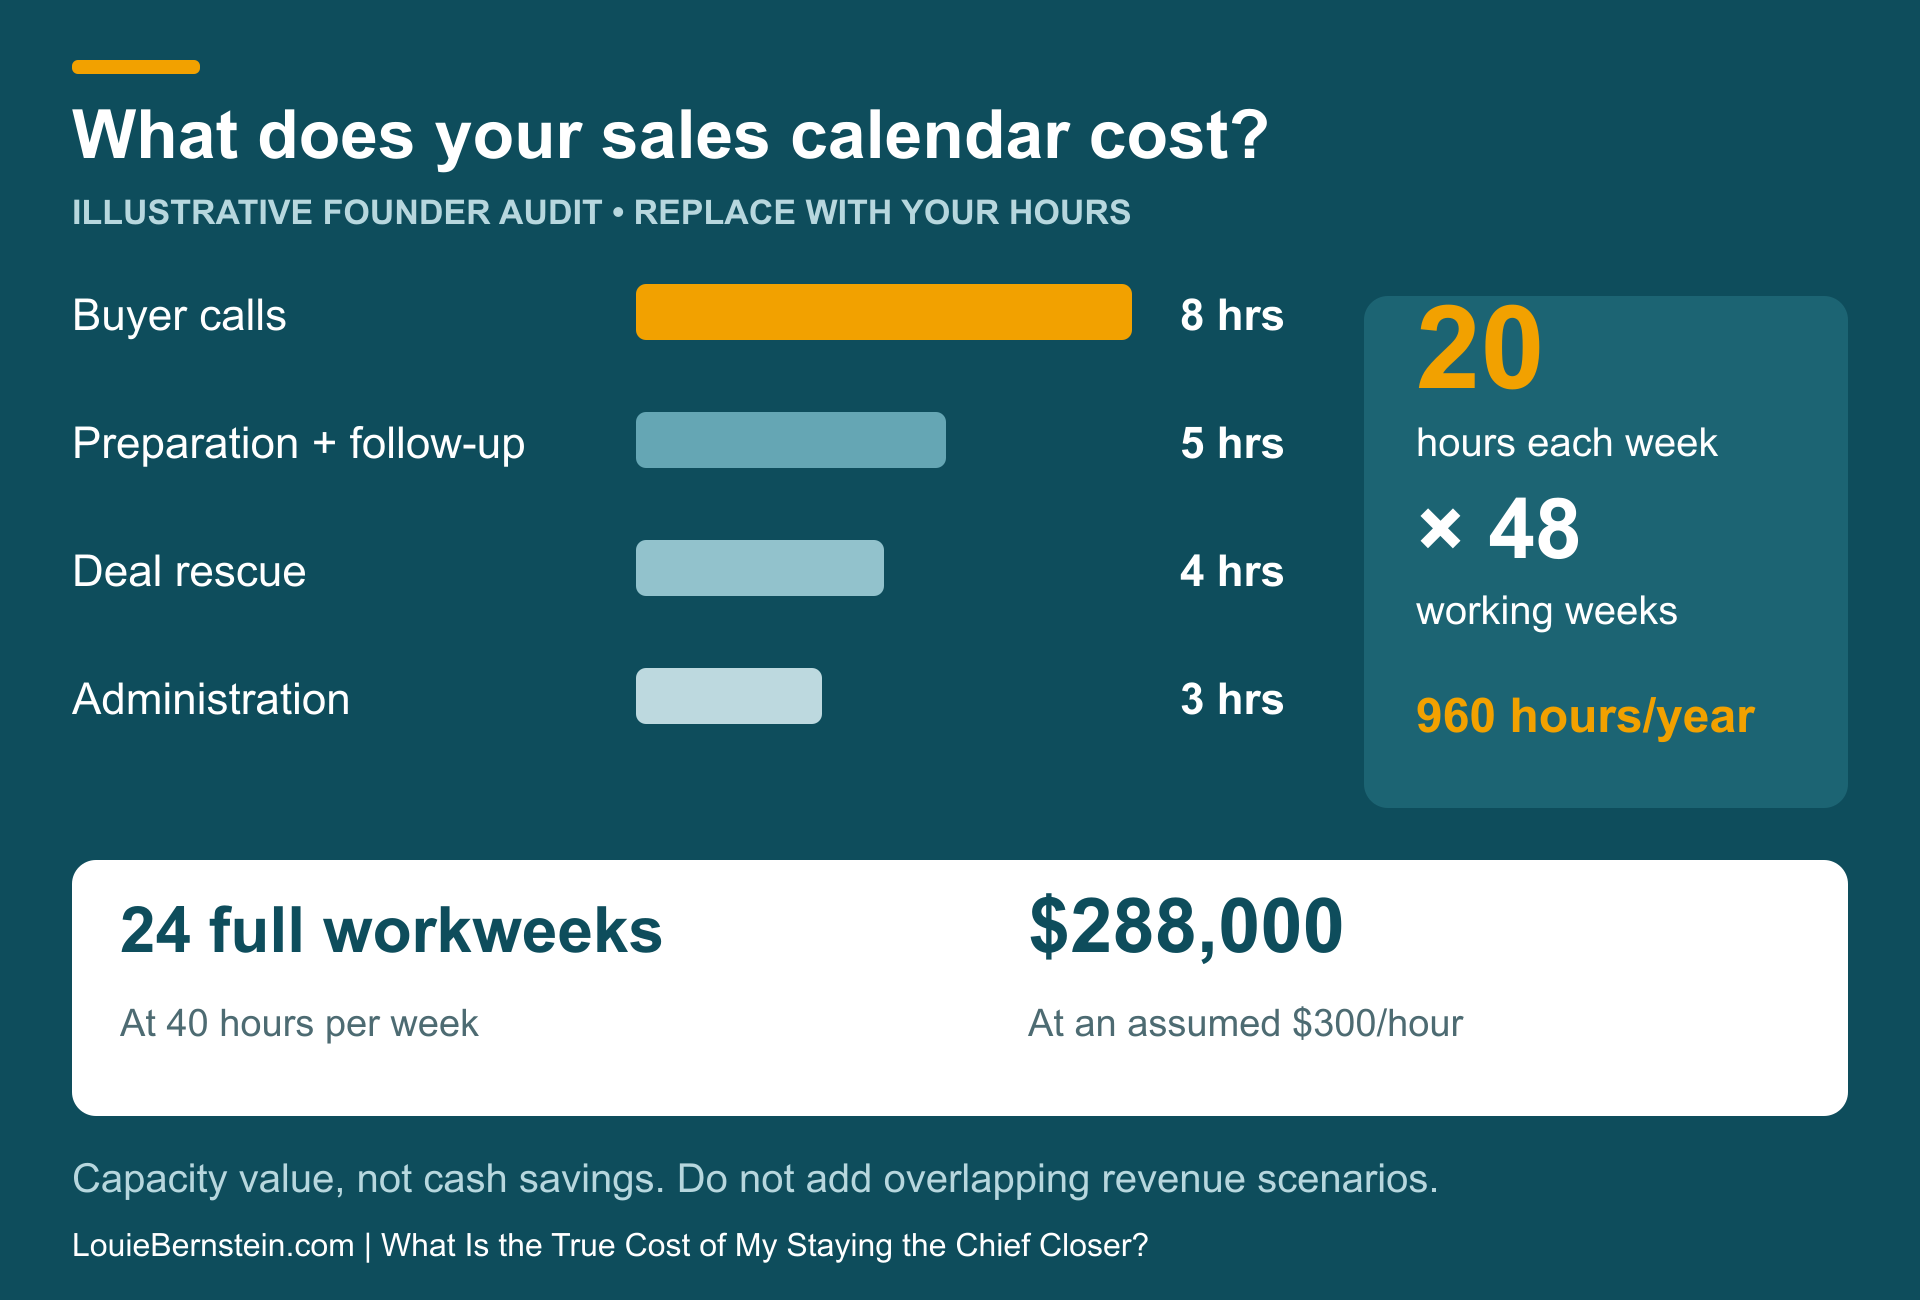
Task: Click the 960 hours/year total
Action: click(1585, 716)
